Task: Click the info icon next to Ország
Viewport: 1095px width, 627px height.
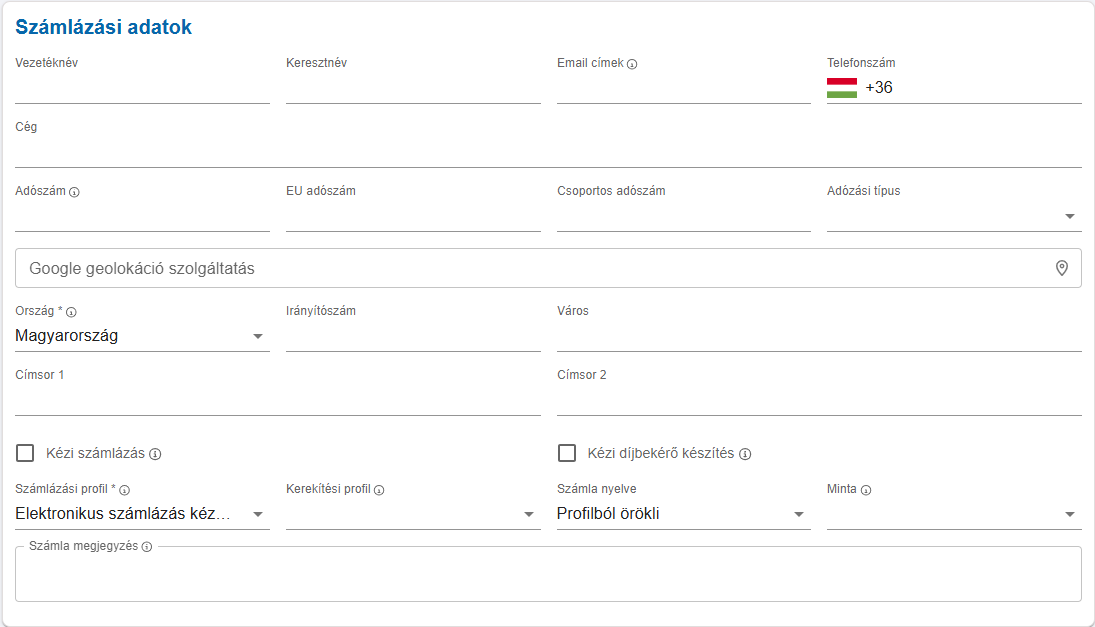Action: pos(71,312)
